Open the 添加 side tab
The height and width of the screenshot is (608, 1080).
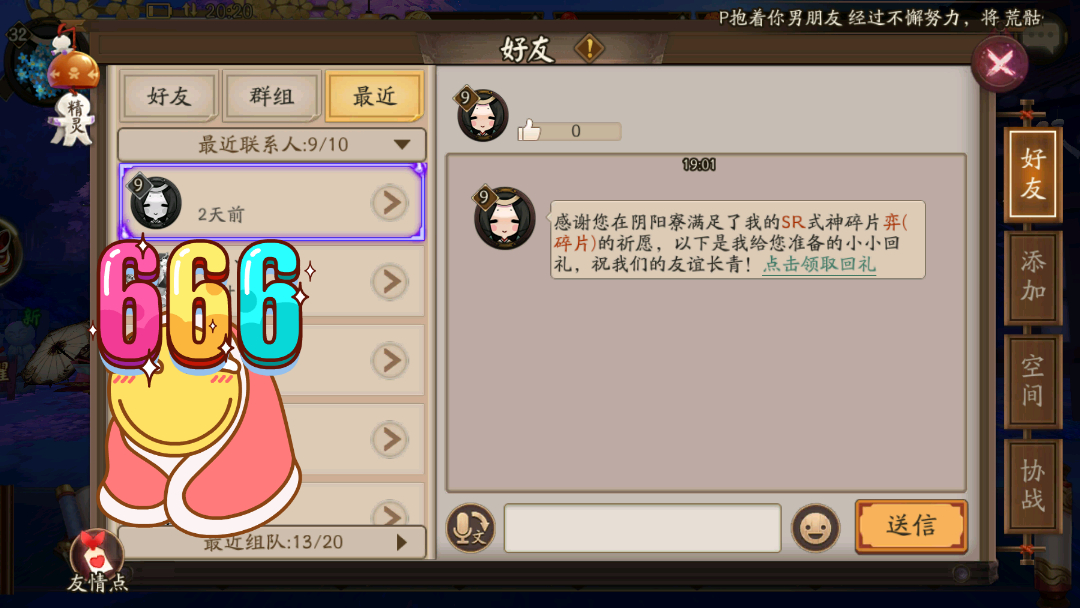click(x=1032, y=276)
